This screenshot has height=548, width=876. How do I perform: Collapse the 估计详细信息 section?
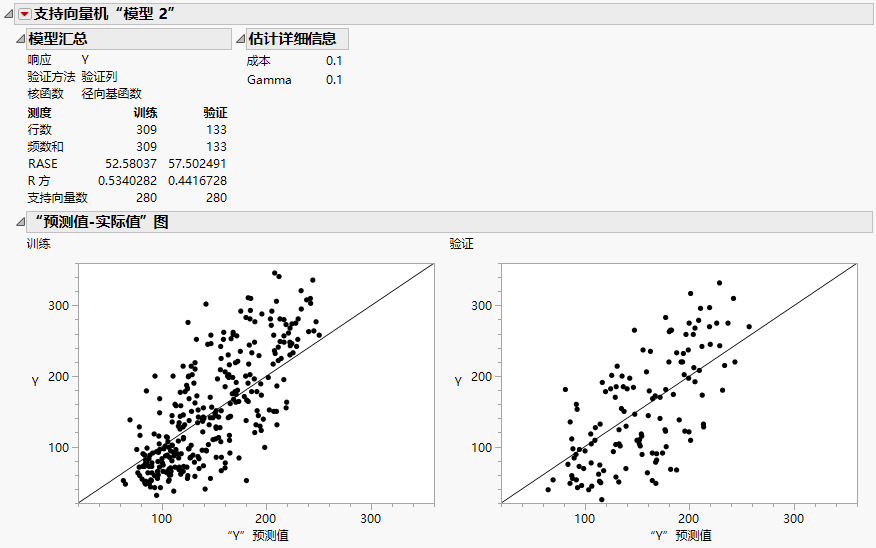coord(240,39)
